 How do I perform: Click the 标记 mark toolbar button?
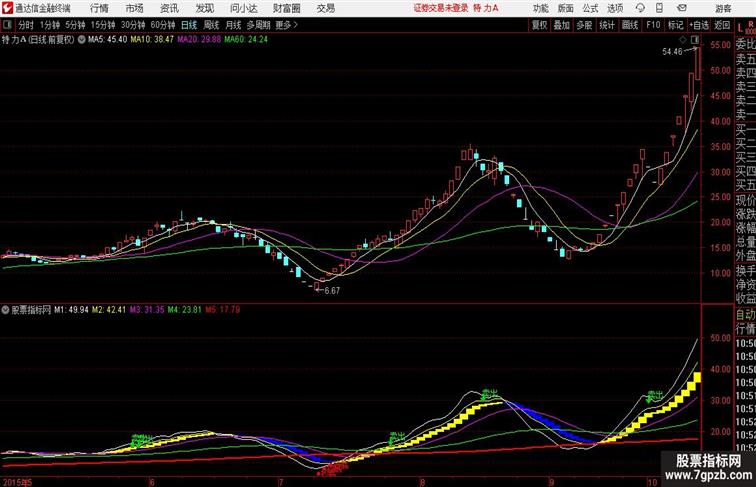pos(675,25)
